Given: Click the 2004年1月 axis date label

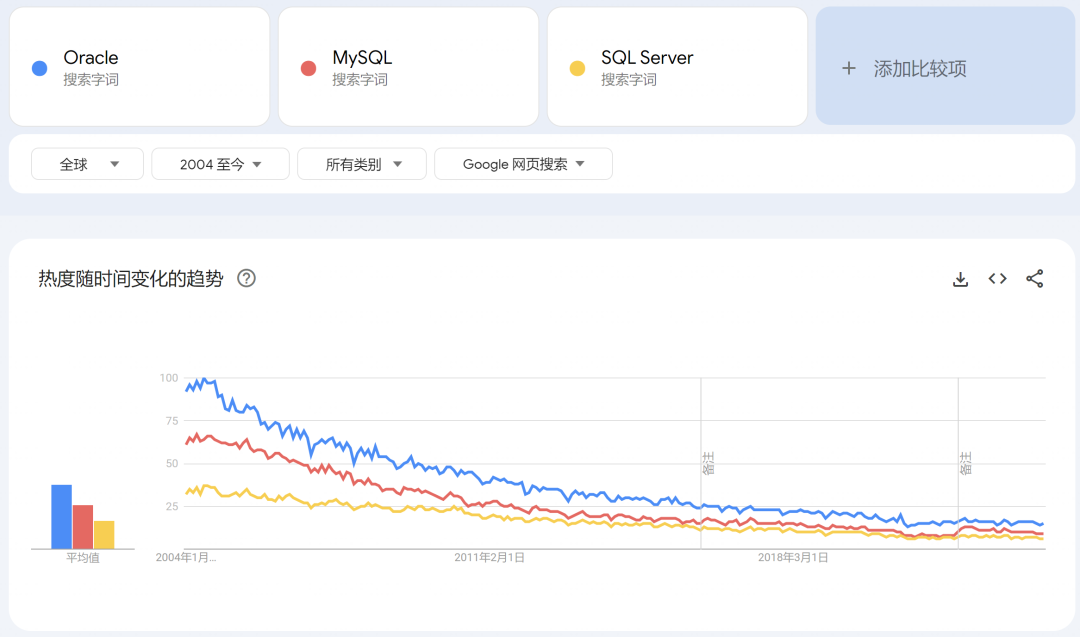Looking at the screenshot, I should [186, 558].
